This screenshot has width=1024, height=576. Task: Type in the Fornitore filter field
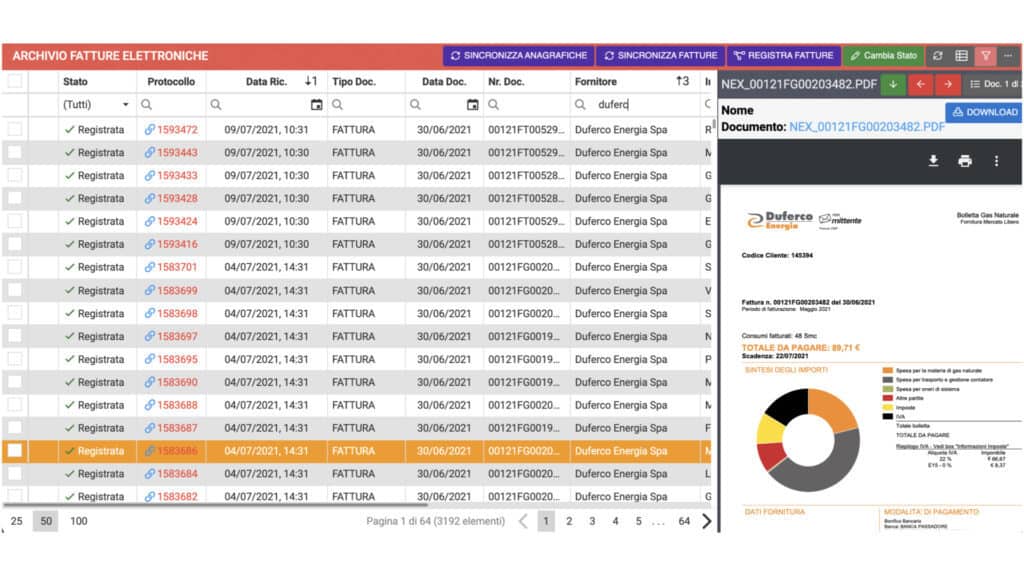pyautogui.click(x=640, y=104)
